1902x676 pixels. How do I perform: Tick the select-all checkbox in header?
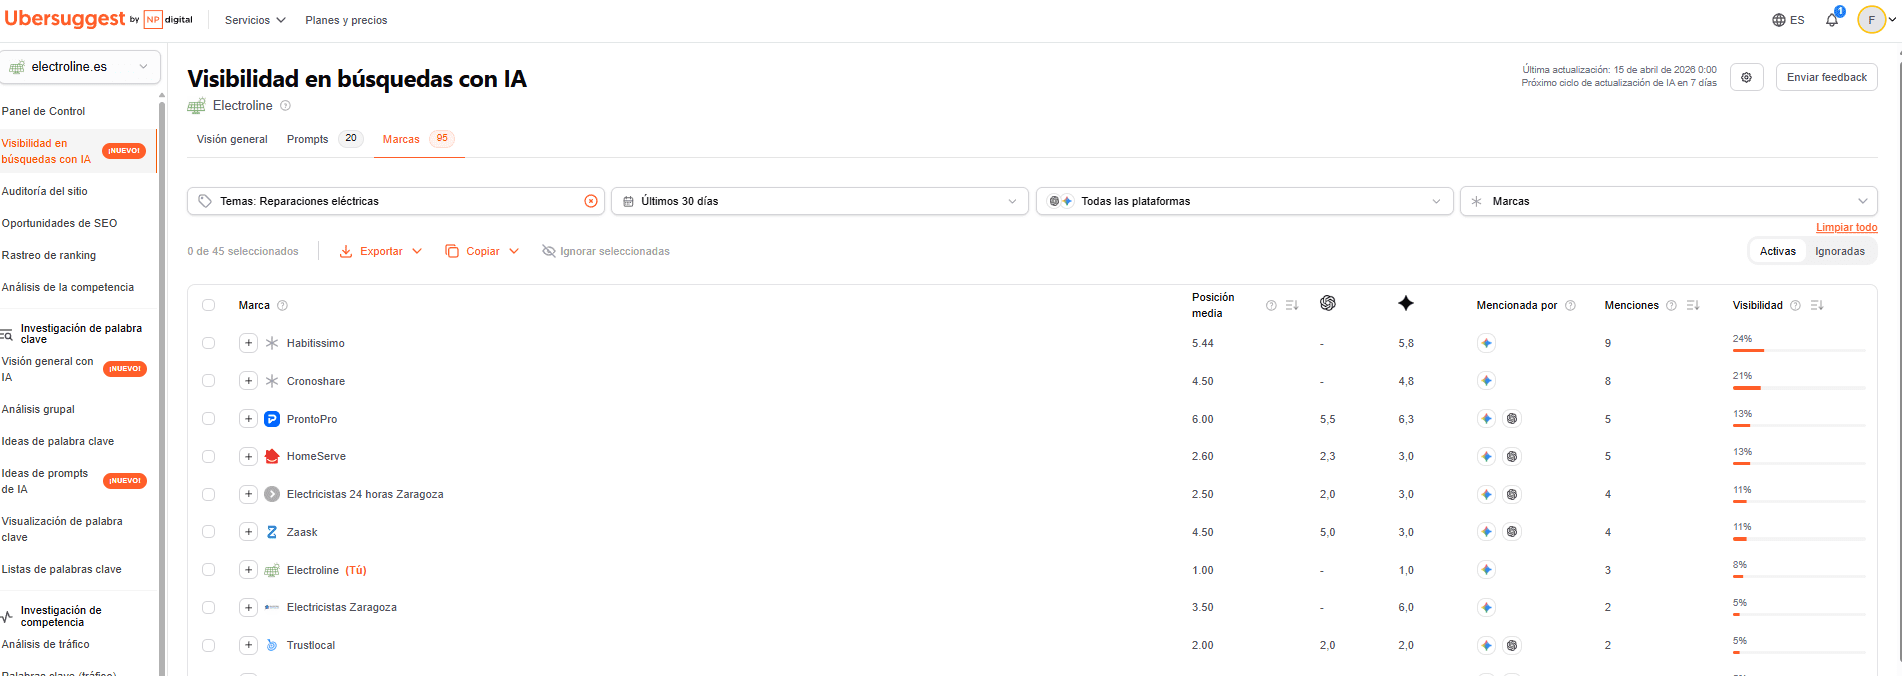coord(208,305)
